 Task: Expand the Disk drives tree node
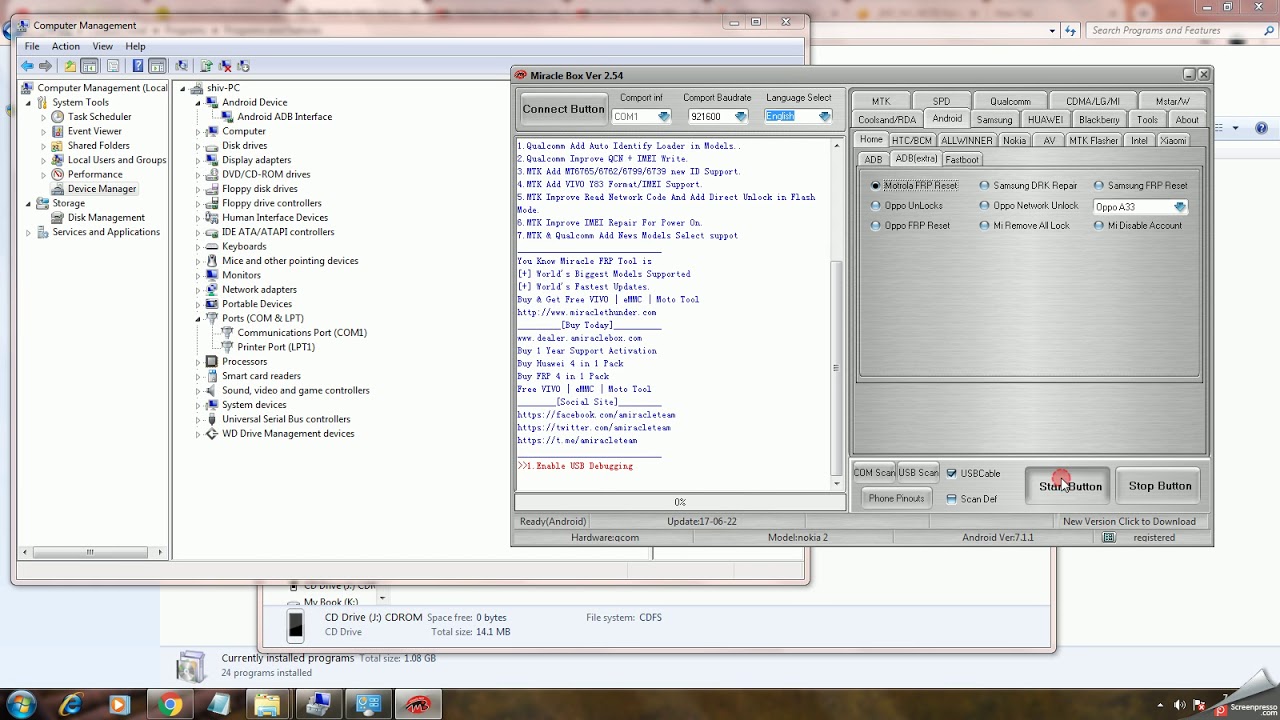pyautogui.click(x=197, y=146)
